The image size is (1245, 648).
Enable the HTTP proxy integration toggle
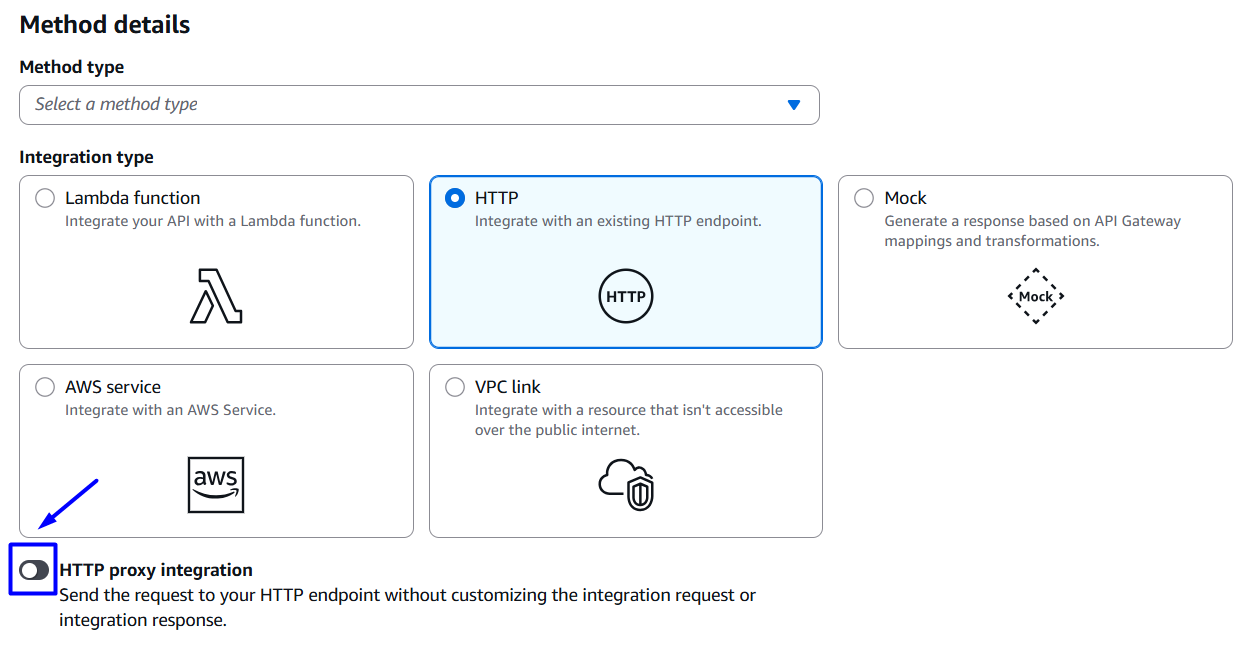(34, 570)
